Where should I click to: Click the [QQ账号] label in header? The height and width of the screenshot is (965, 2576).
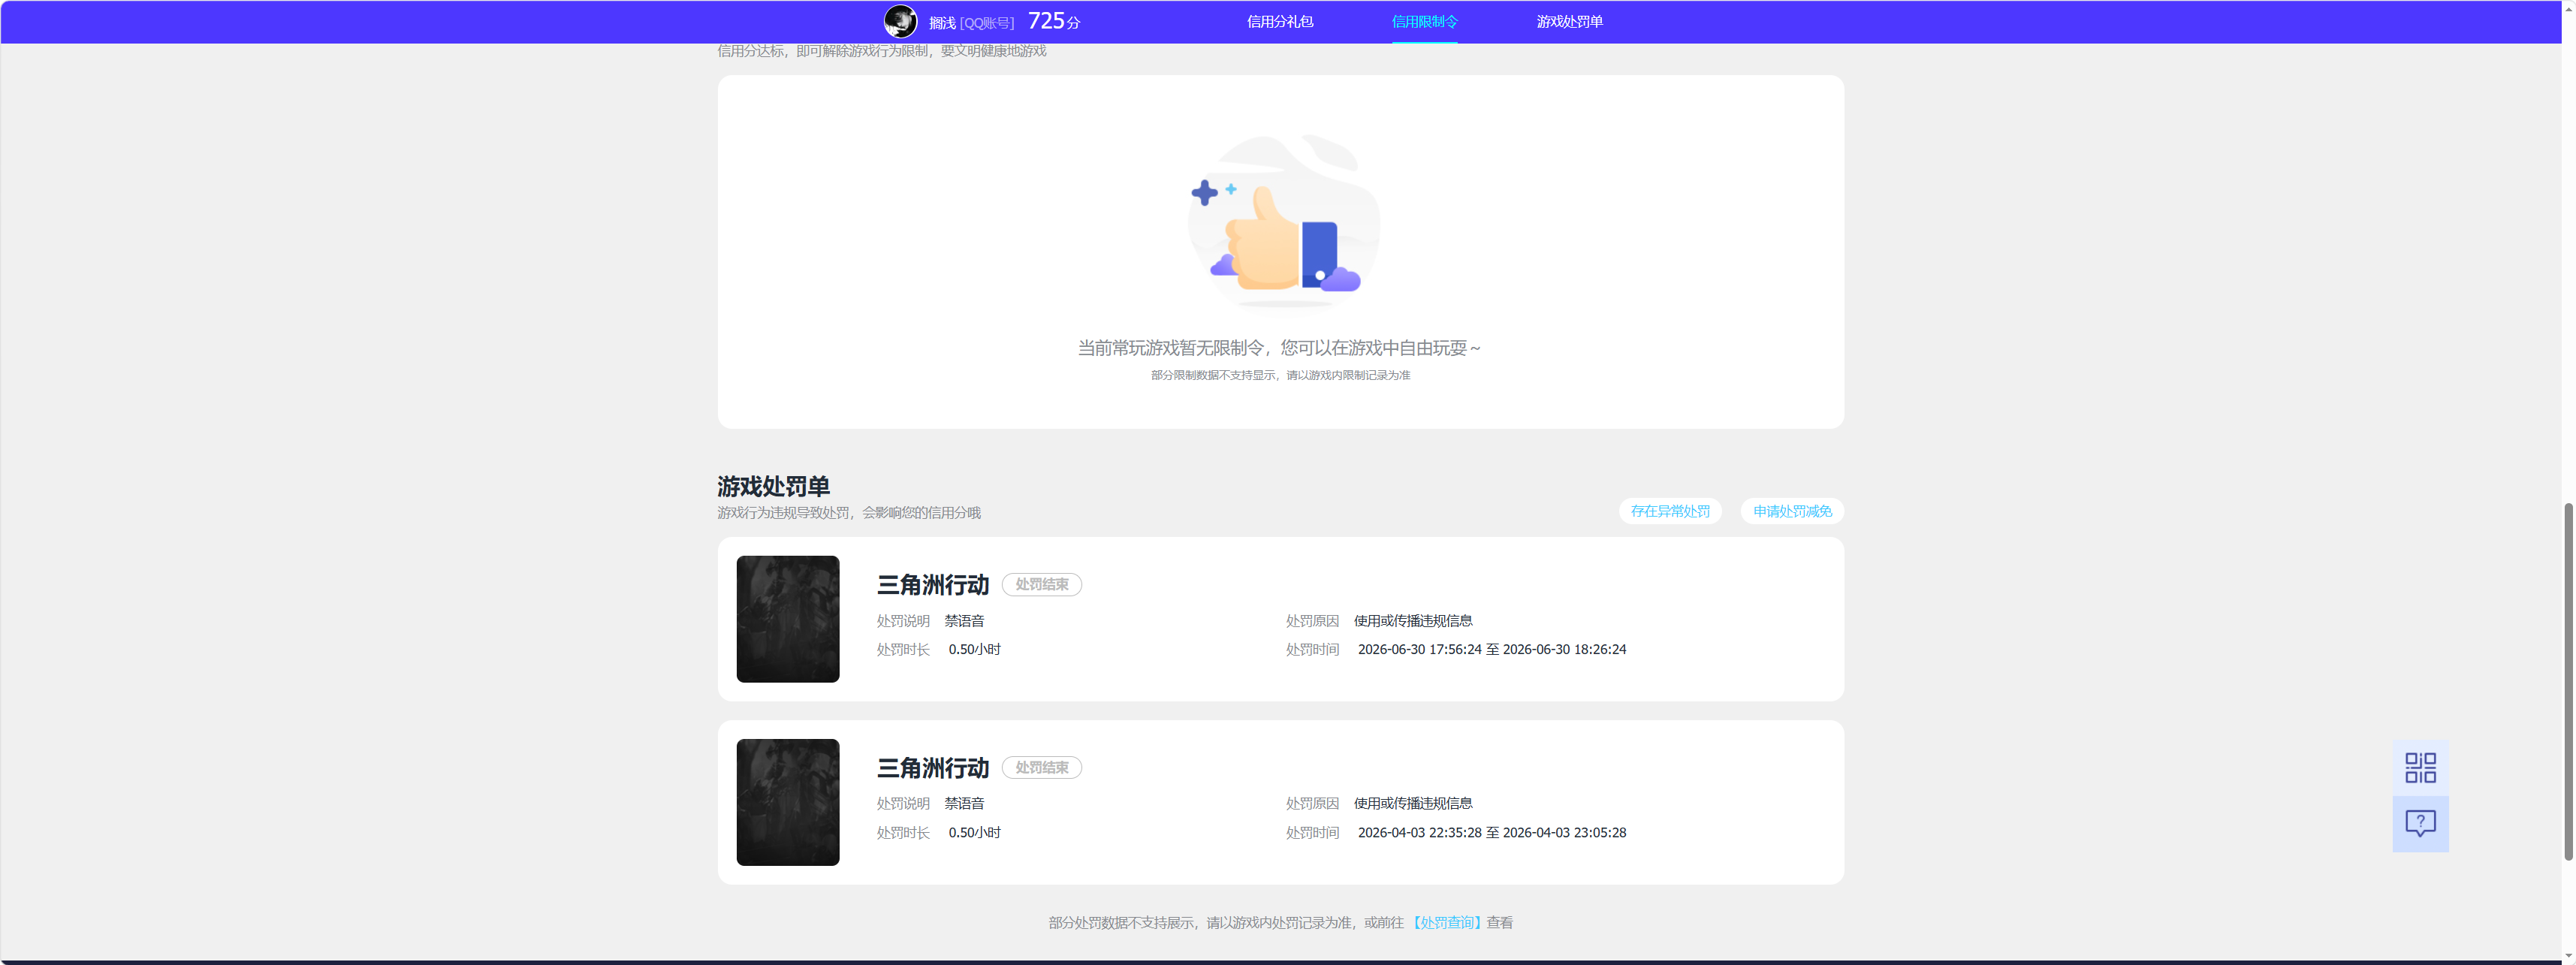pos(987,23)
